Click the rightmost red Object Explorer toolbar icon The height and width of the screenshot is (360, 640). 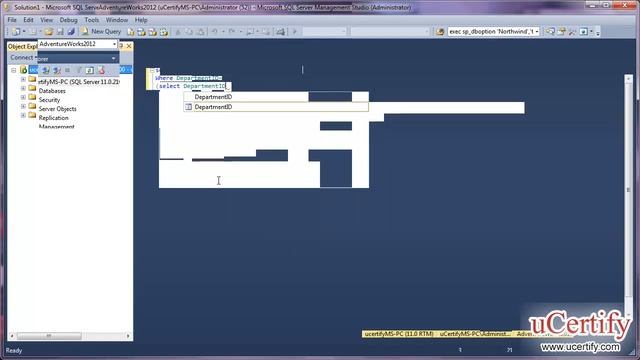pyautogui.click(x=101, y=71)
